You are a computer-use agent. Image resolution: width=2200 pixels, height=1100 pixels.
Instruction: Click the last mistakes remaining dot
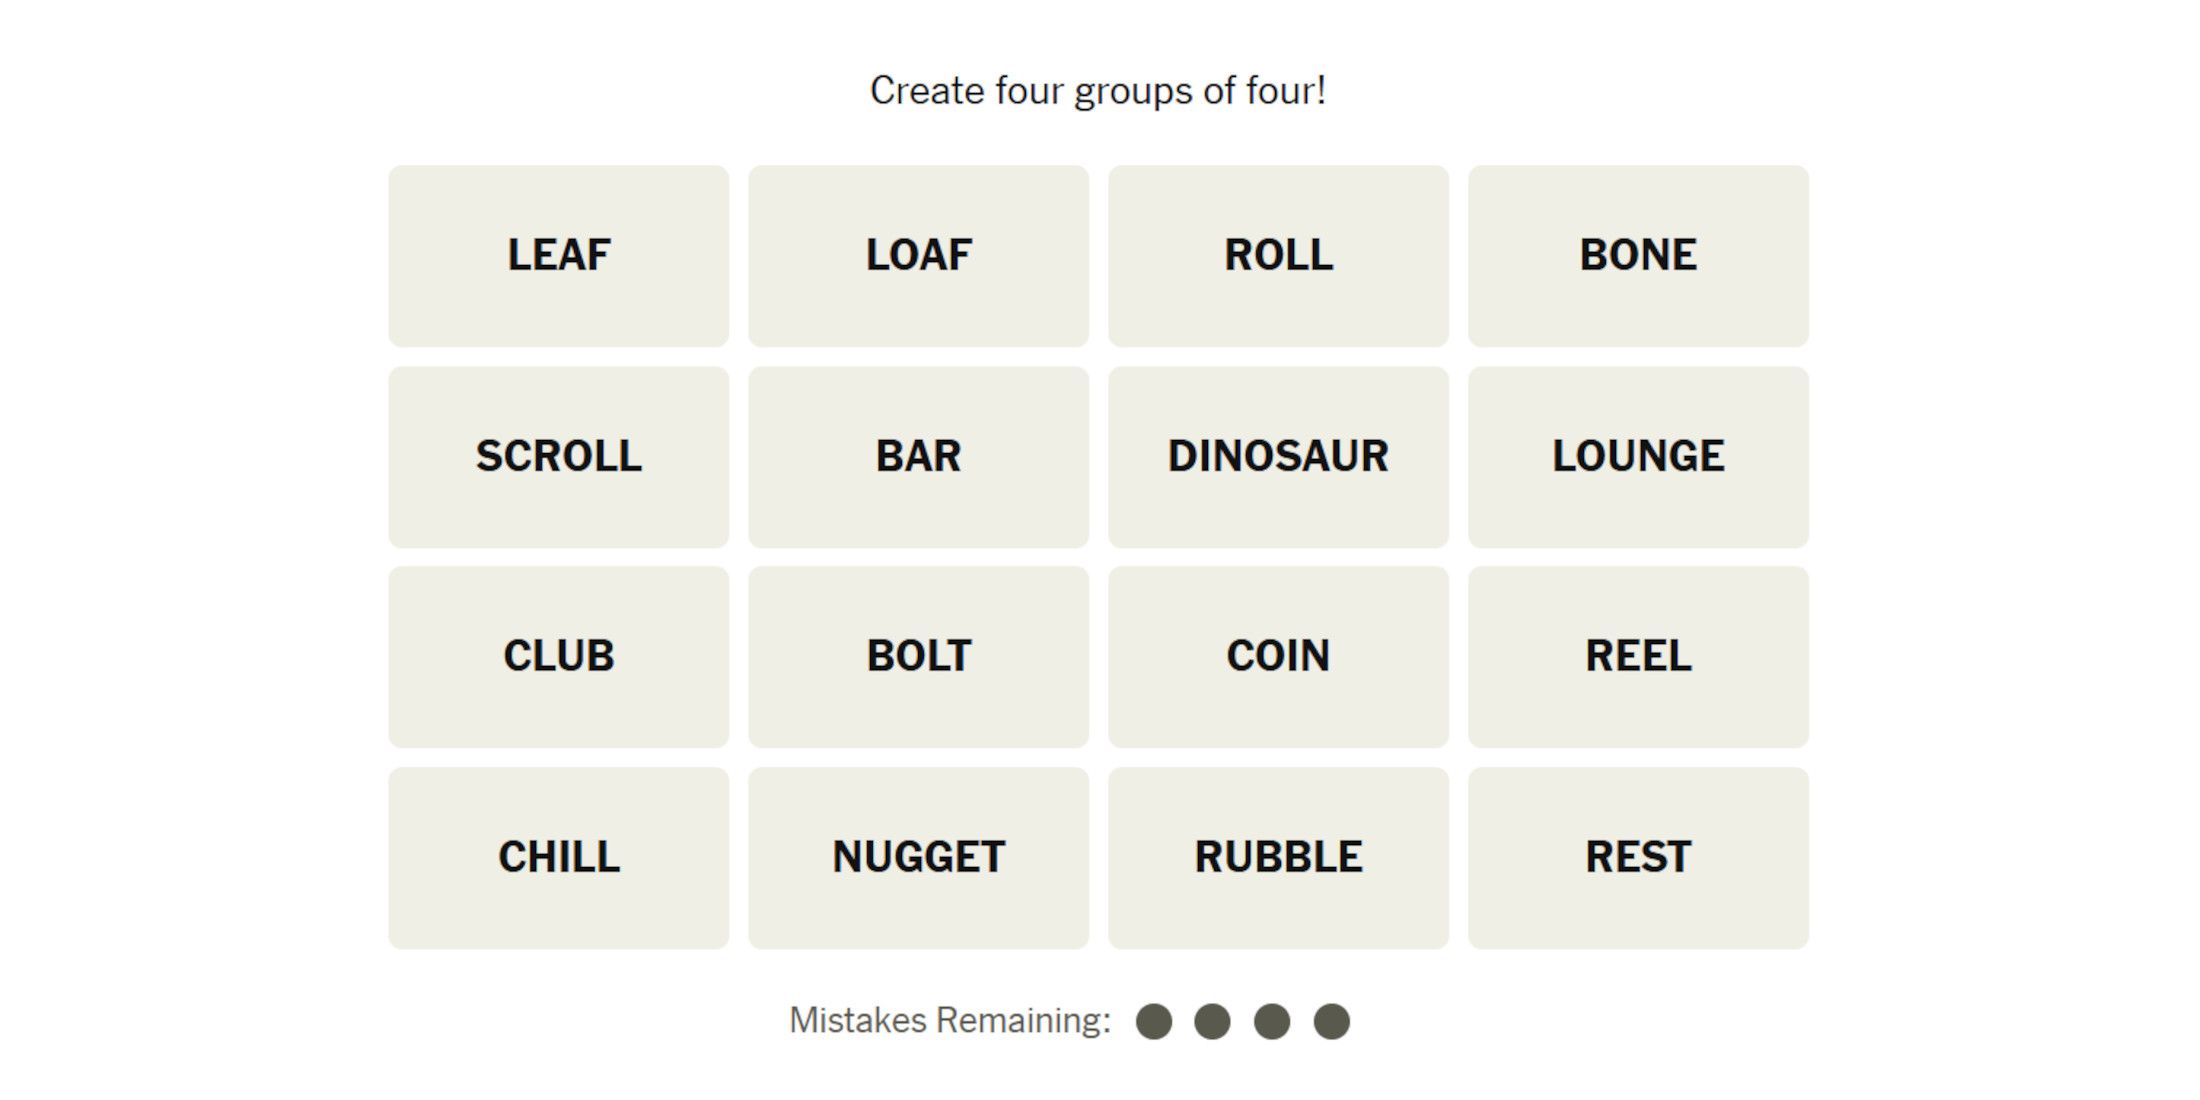click(1331, 1022)
